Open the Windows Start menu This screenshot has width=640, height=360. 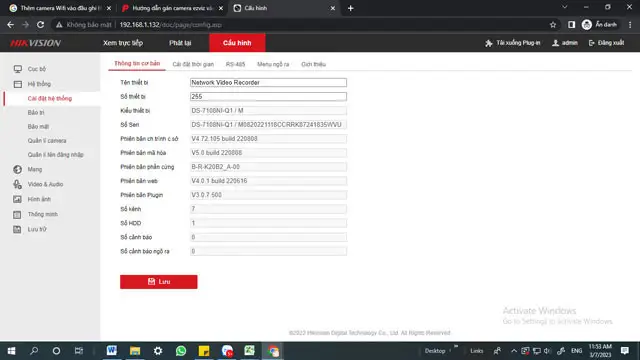[x=11, y=351]
